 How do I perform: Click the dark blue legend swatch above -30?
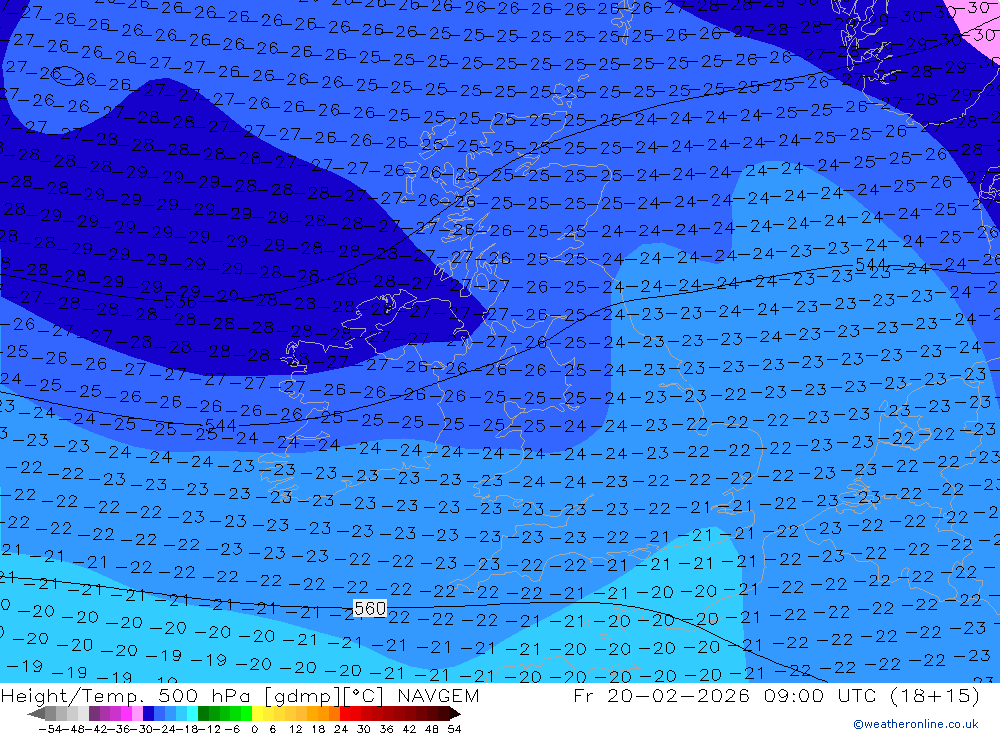point(148,713)
